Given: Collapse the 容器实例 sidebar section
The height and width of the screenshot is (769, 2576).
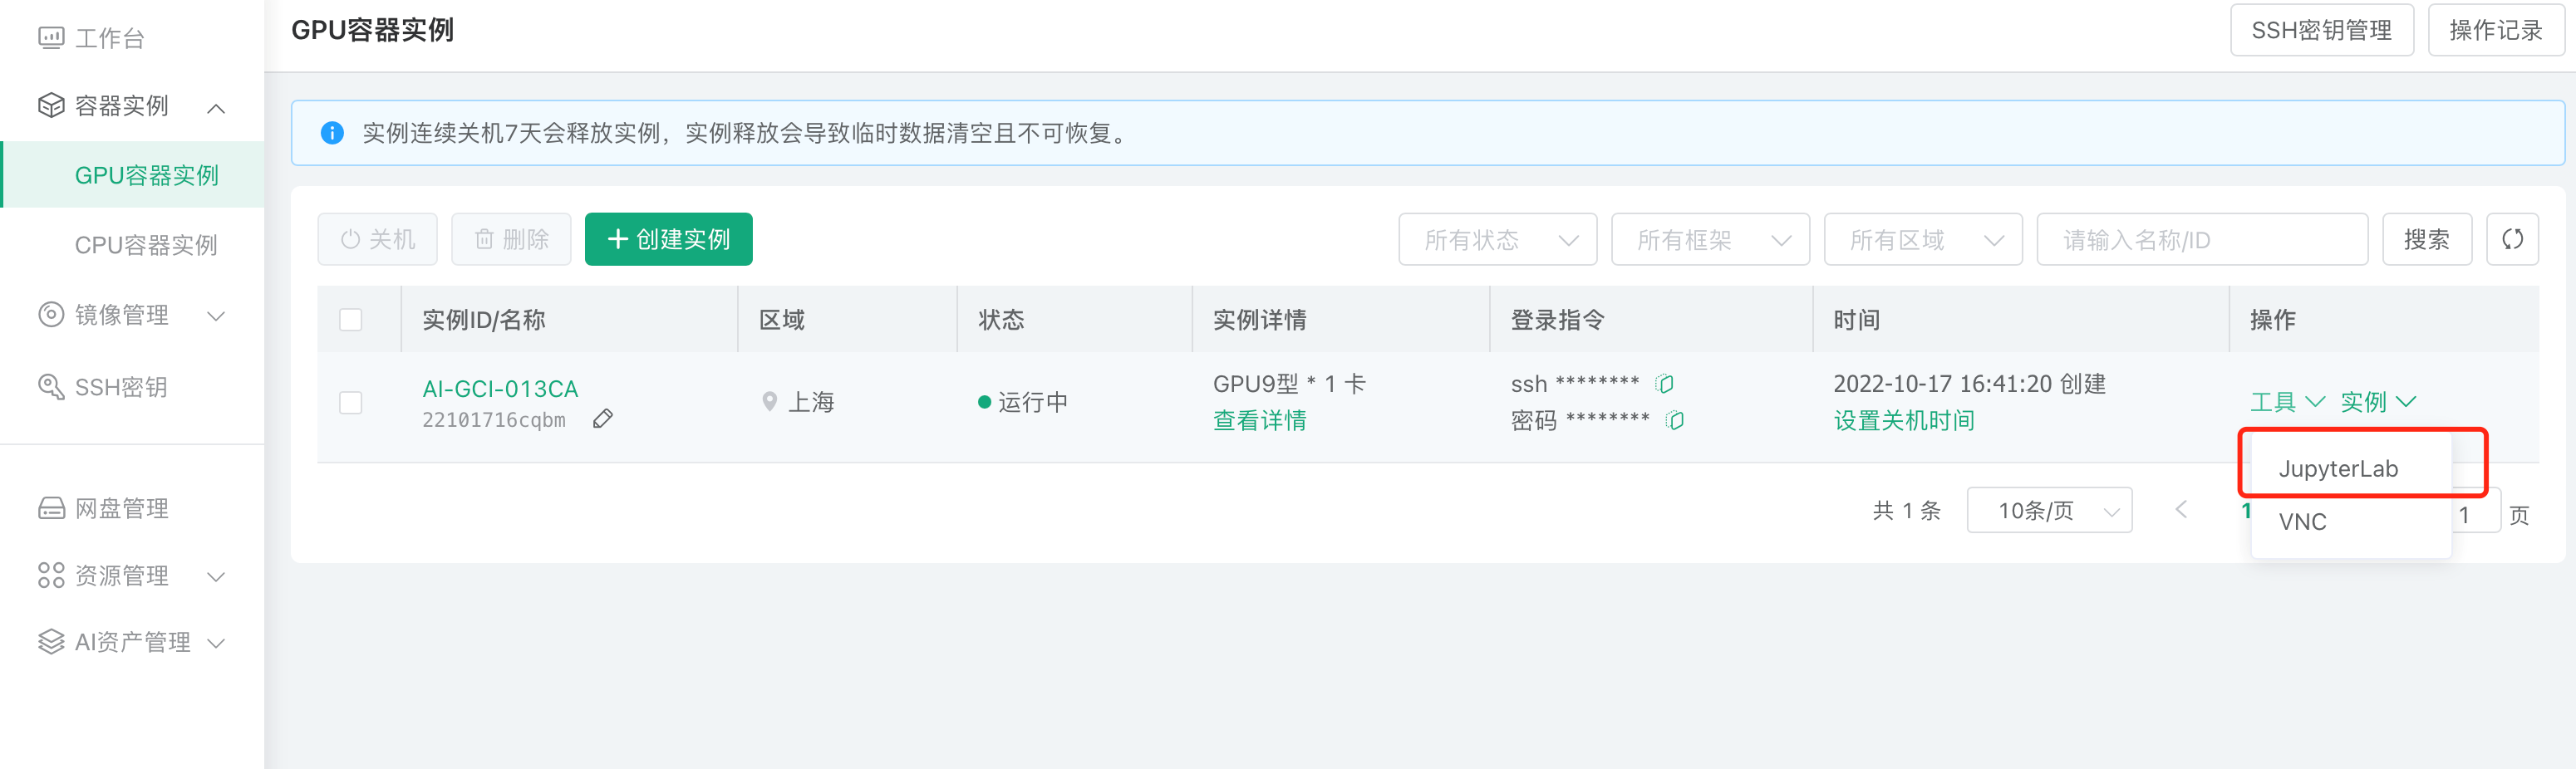Looking at the screenshot, I should pyautogui.click(x=216, y=107).
